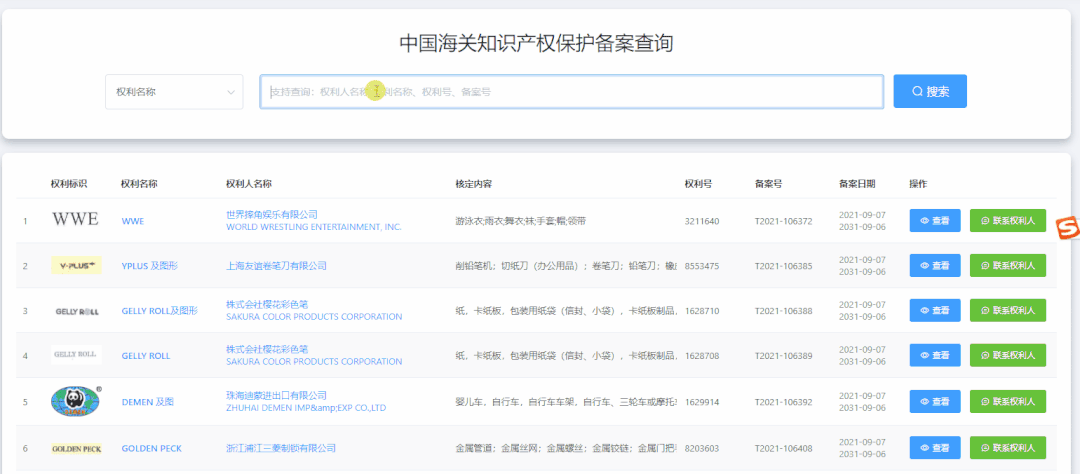The width and height of the screenshot is (1080, 474).
Task: Click the blue 搜索 search button
Action: point(930,92)
